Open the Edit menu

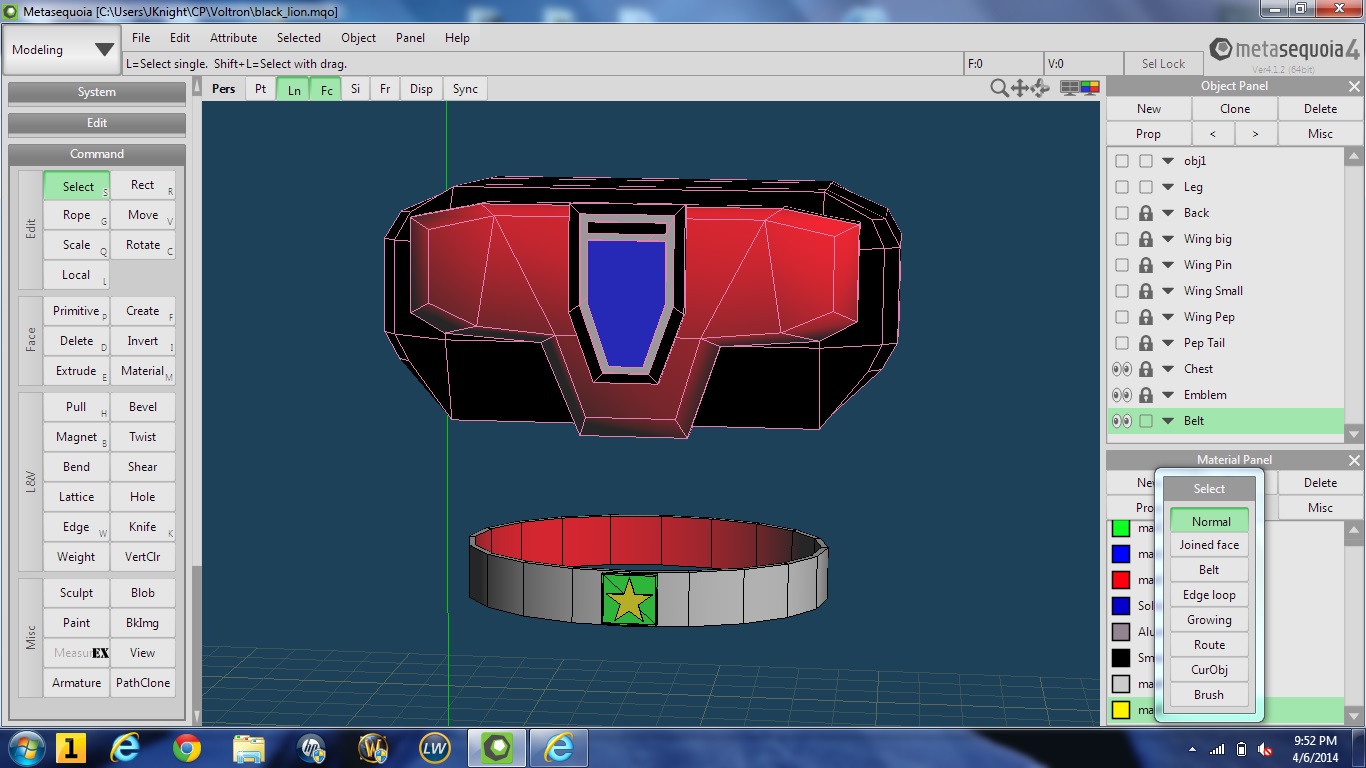coord(180,38)
